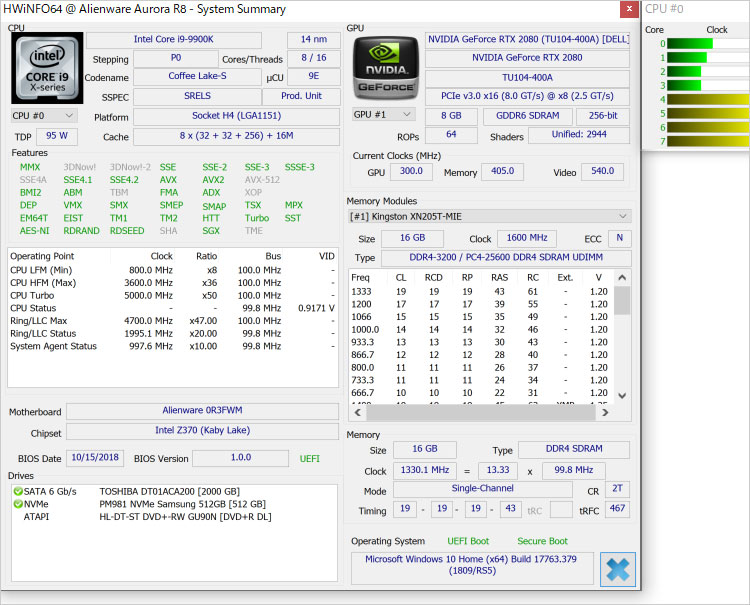Click the Intel Core i9-9900K name field

174,39
